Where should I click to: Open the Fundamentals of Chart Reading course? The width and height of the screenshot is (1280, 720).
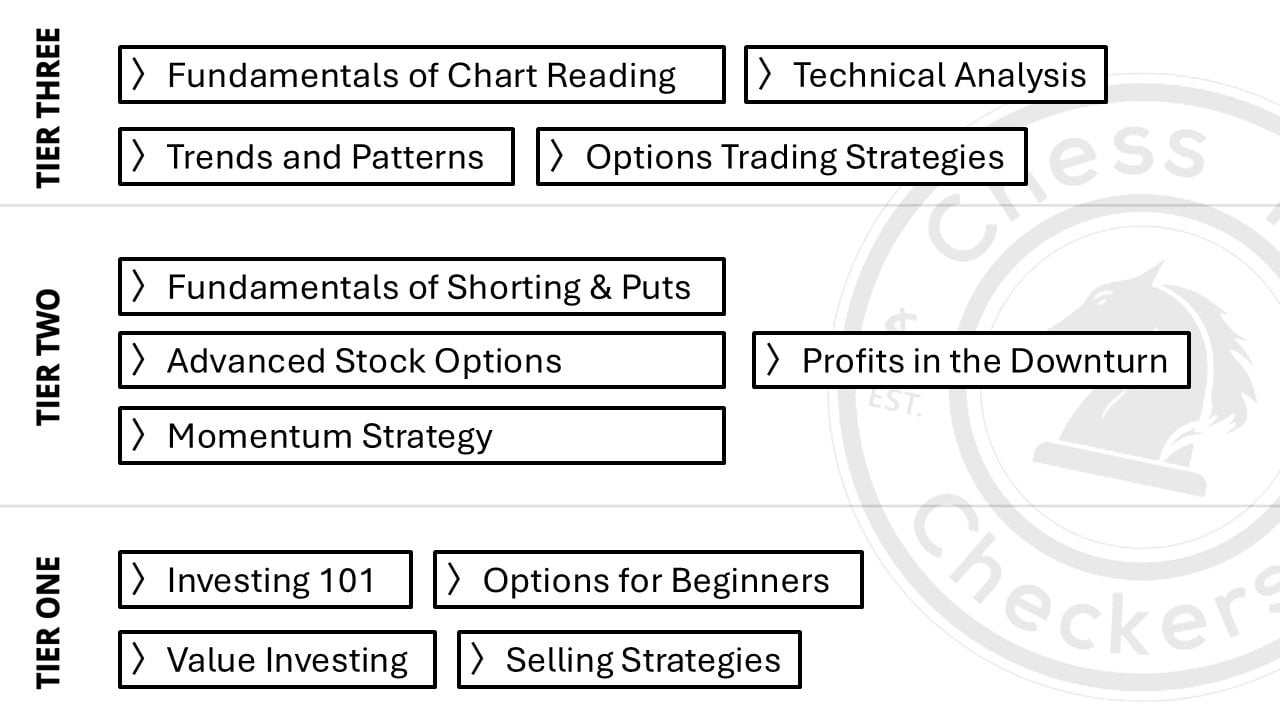[421, 74]
